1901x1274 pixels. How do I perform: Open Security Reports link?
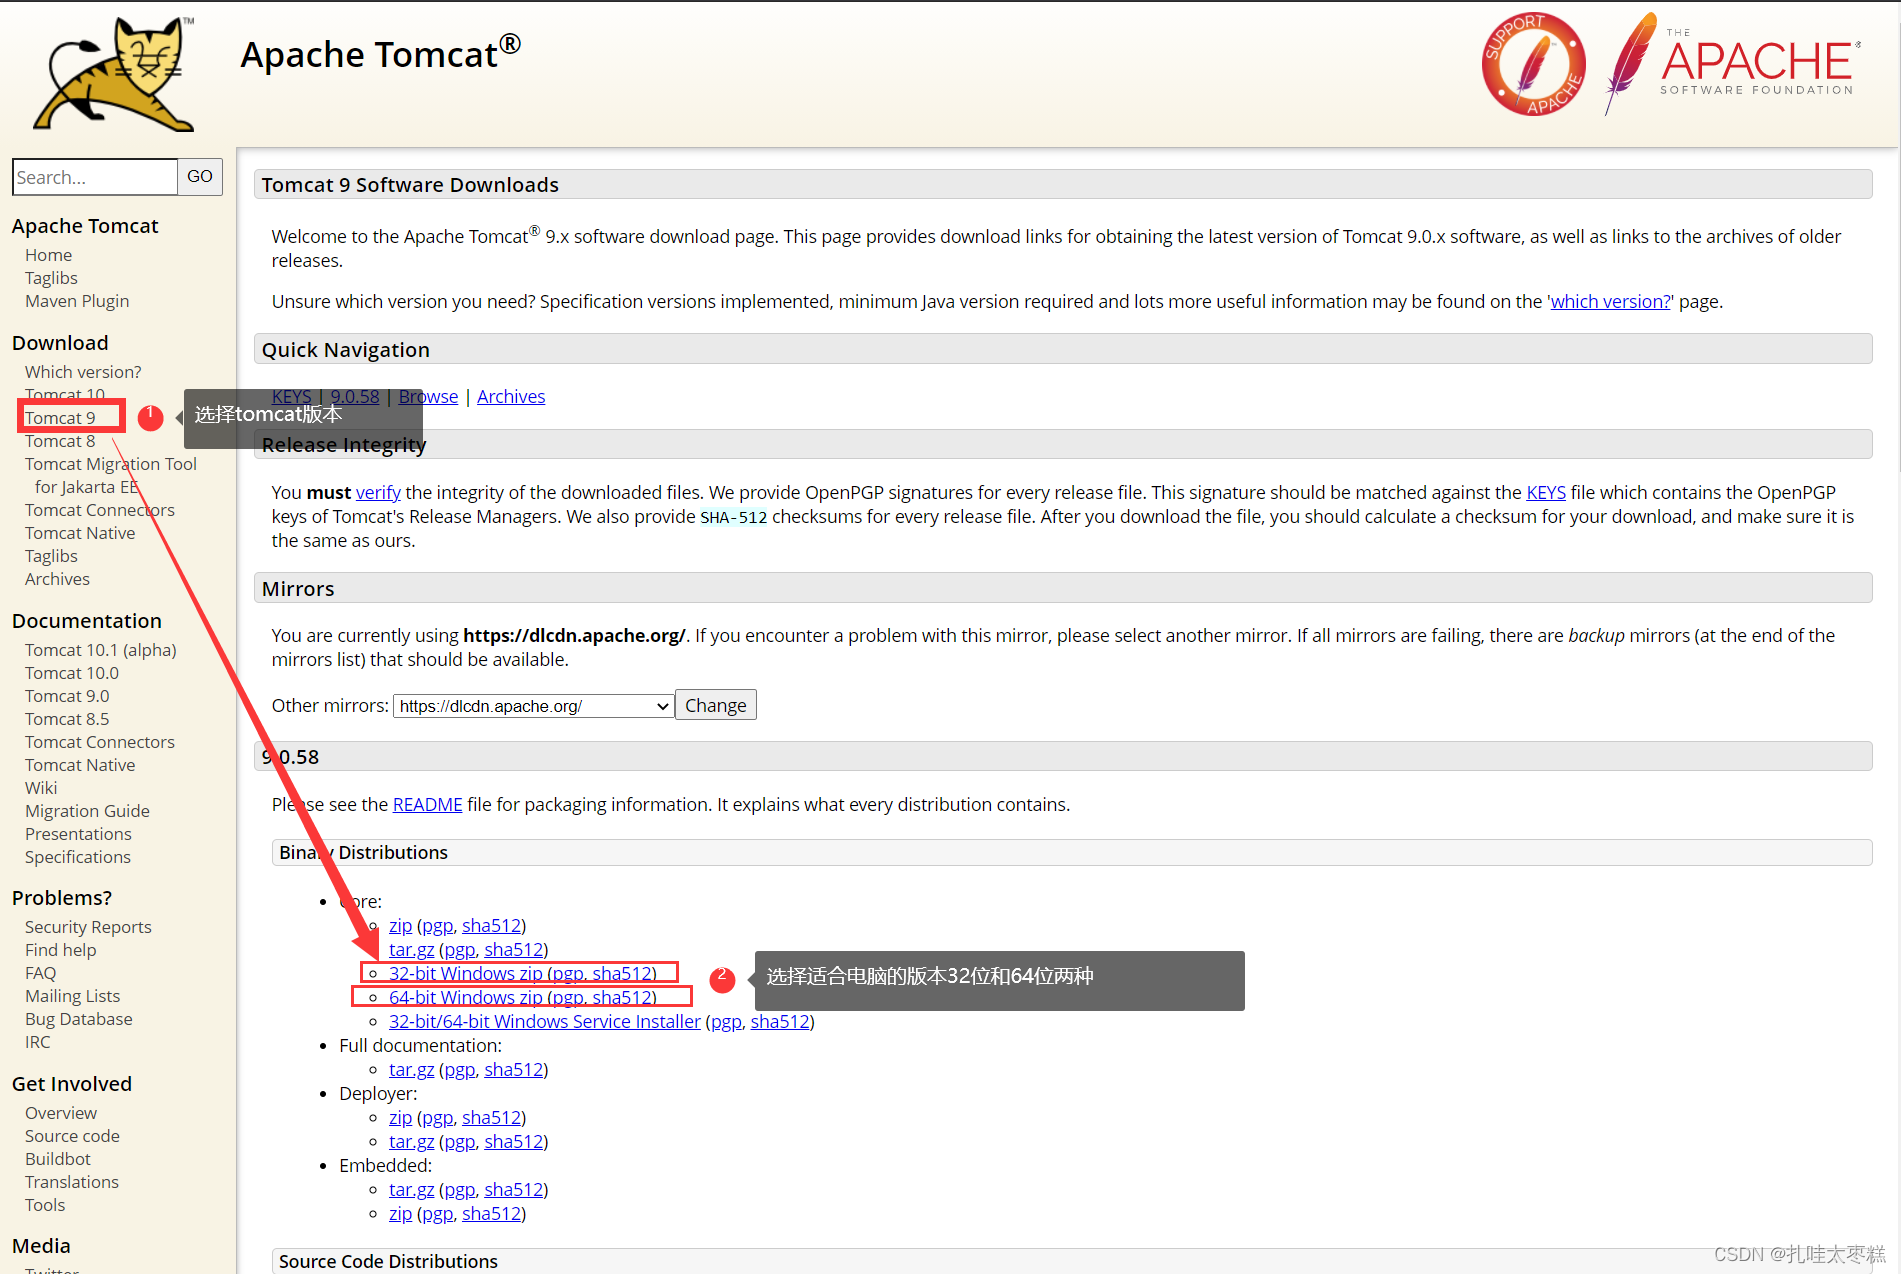coord(88,927)
